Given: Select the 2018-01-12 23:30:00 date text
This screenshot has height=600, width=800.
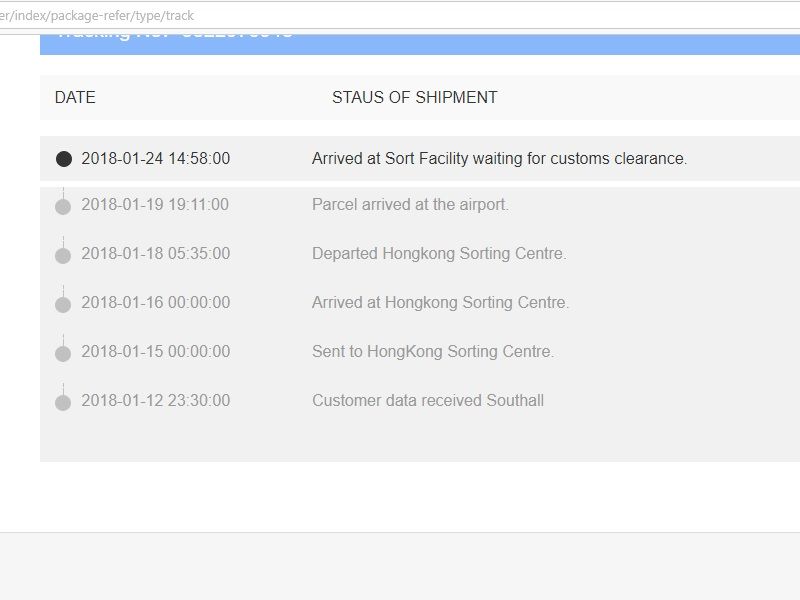Looking at the screenshot, I should [155, 400].
